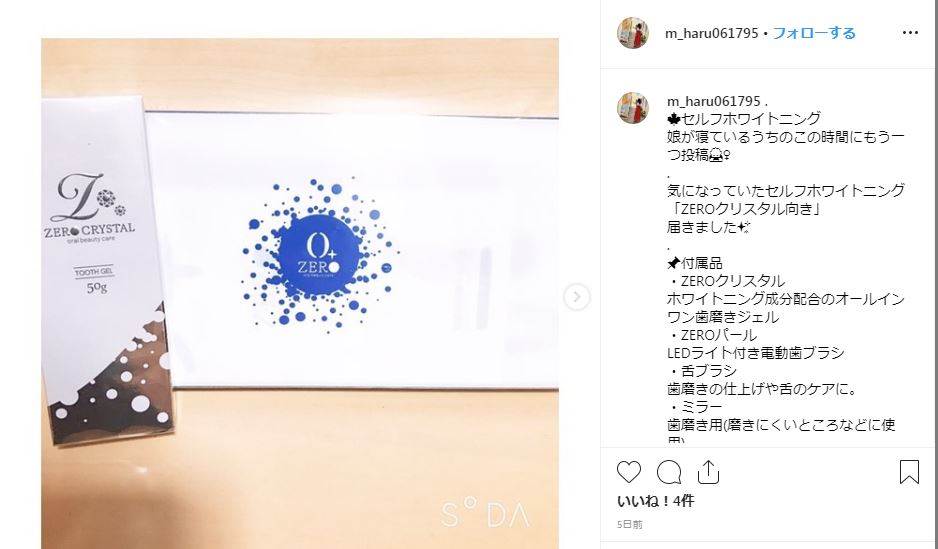Click the blue ZERO logo in photo
938x549 pixels.
point(318,255)
